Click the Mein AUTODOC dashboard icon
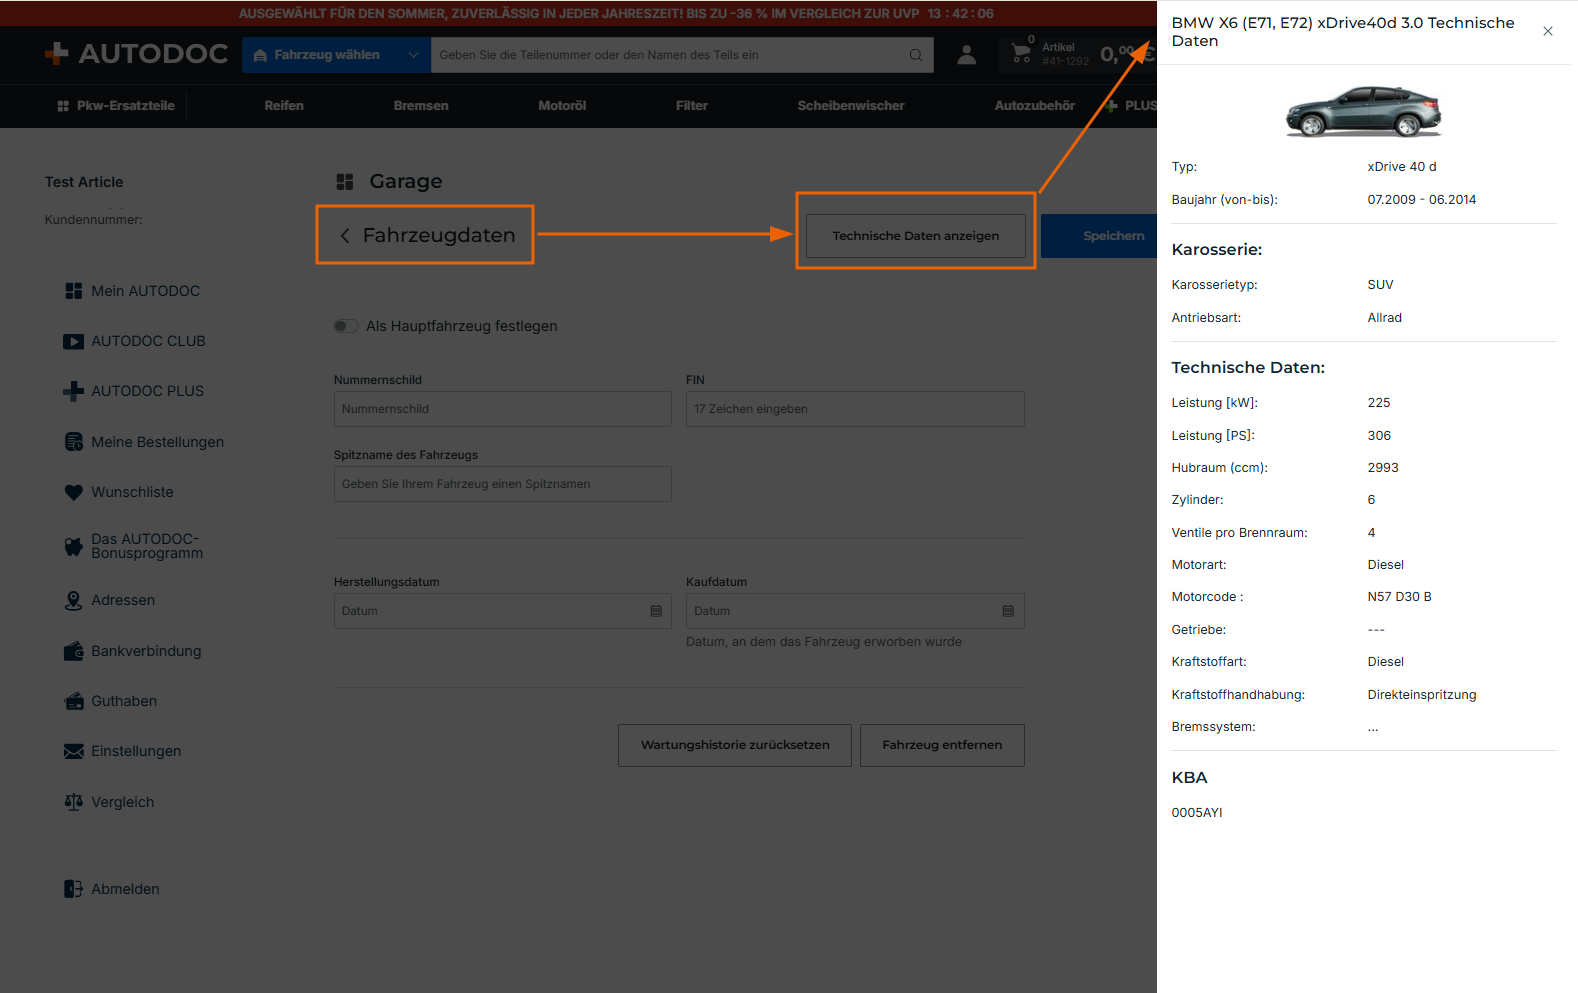1578x993 pixels. [x=74, y=291]
